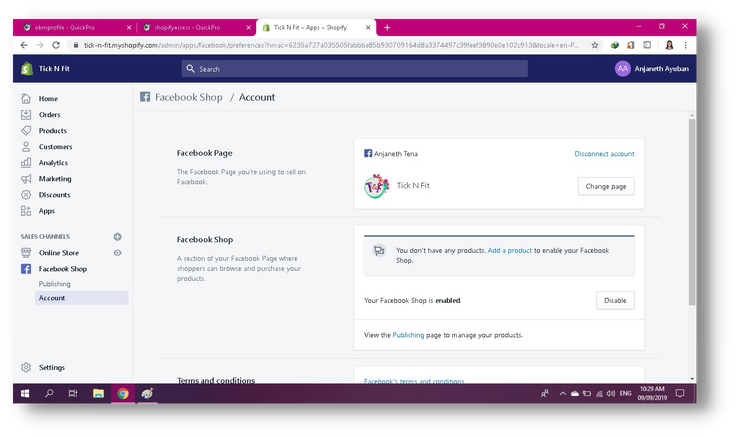Image resolution: width=736 pixels, height=437 pixels.
Task: Open Facebook Shop breadcrumb heading
Action: pyautogui.click(x=188, y=97)
